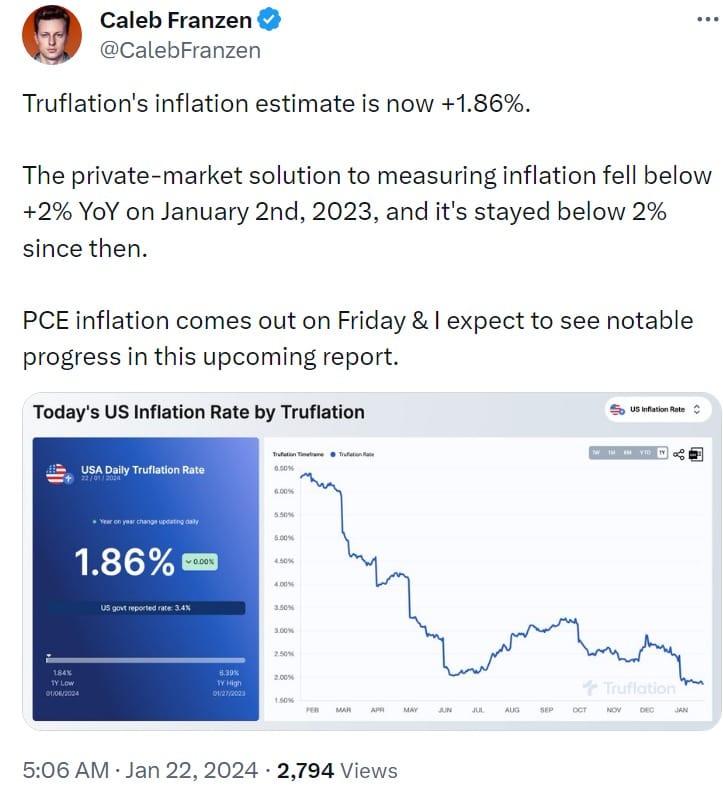The width and height of the screenshot is (723, 789).
Task: Select the YTD timeframe option
Action: pyautogui.click(x=645, y=453)
